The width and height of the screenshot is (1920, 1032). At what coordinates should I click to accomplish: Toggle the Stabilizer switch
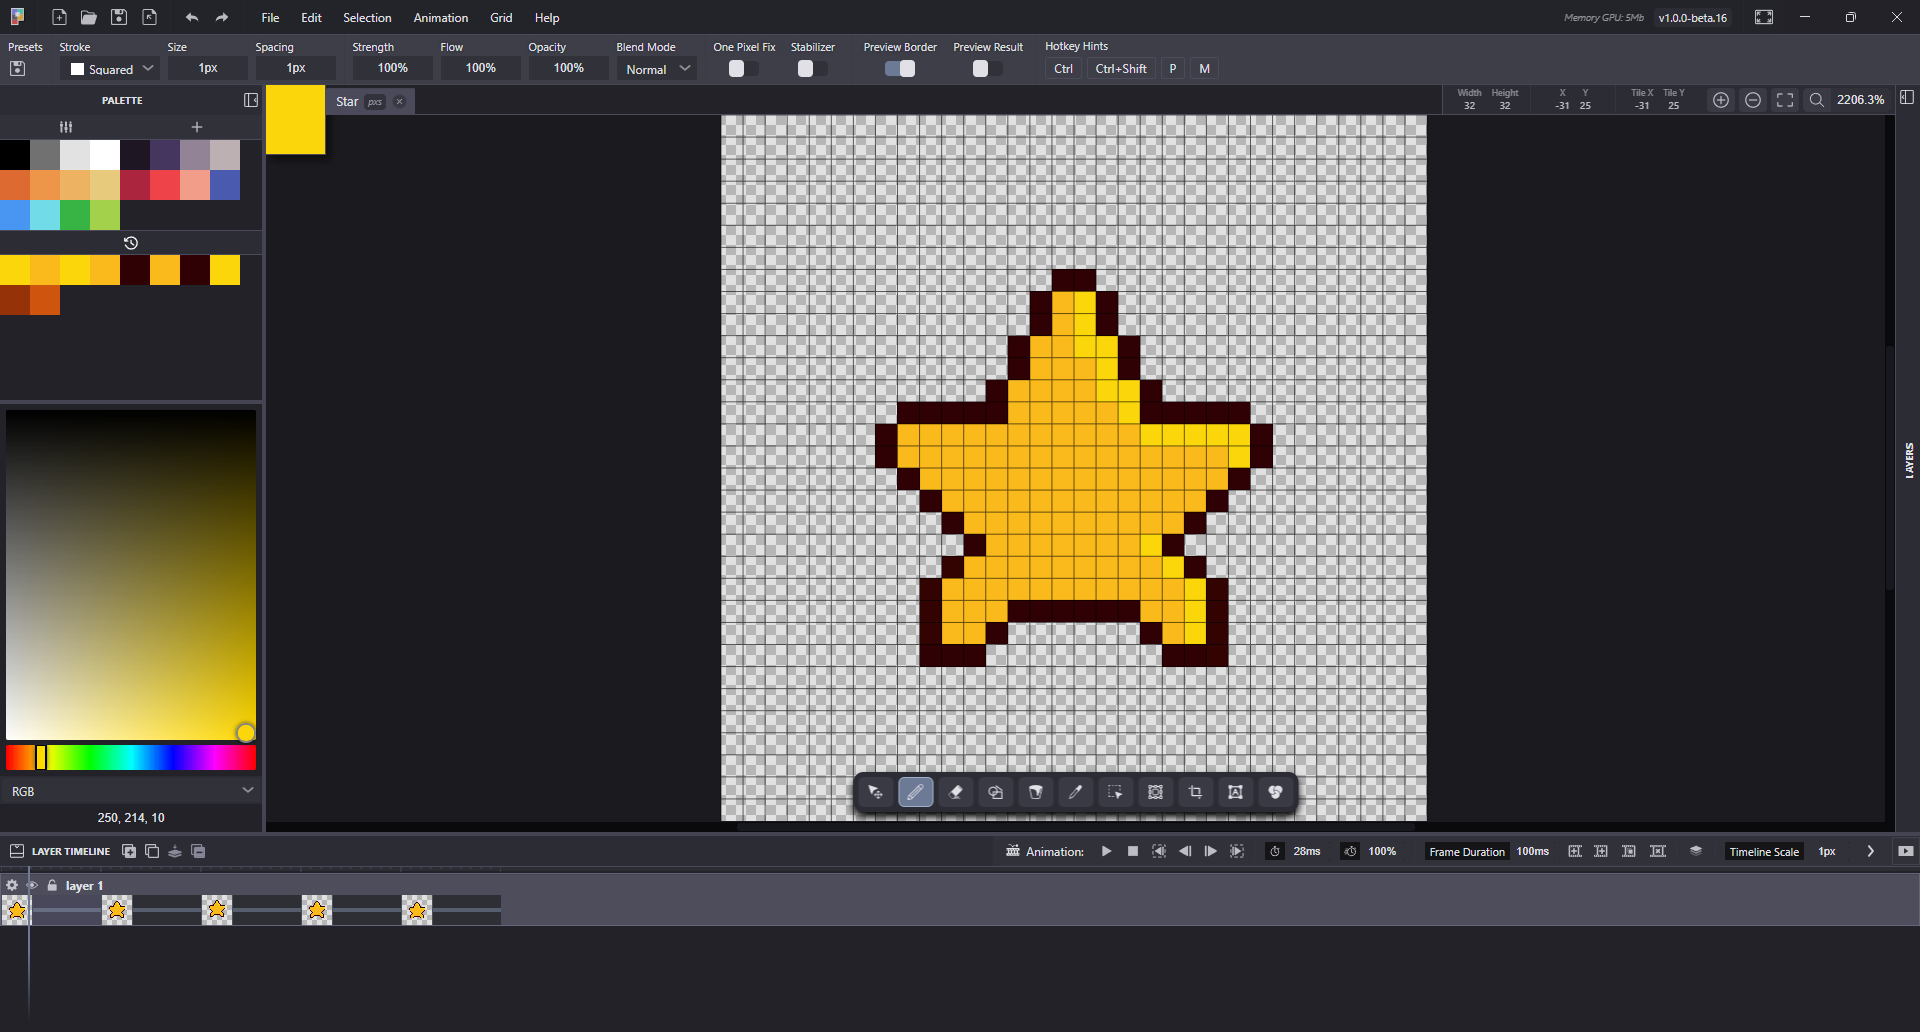click(812, 68)
